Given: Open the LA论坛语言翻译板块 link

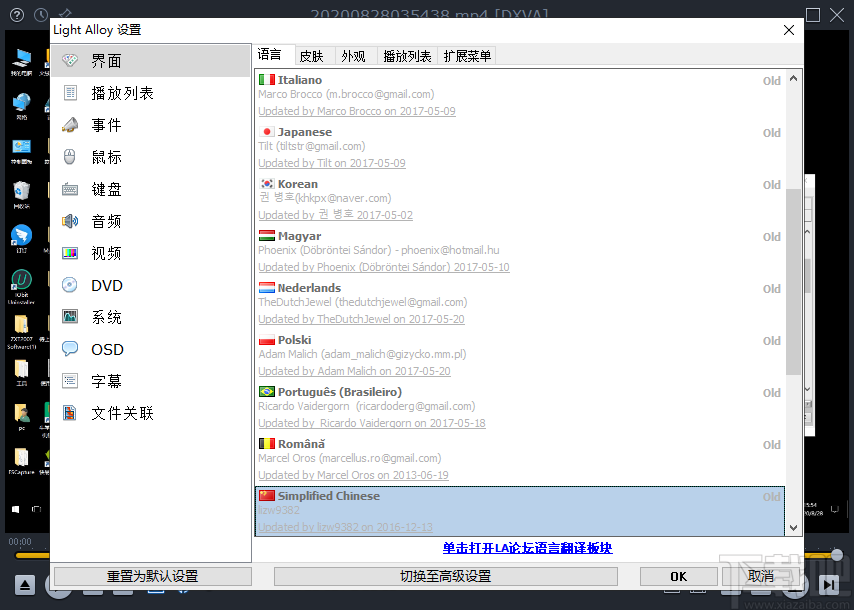Looking at the screenshot, I should pyautogui.click(x=527, y=548).
